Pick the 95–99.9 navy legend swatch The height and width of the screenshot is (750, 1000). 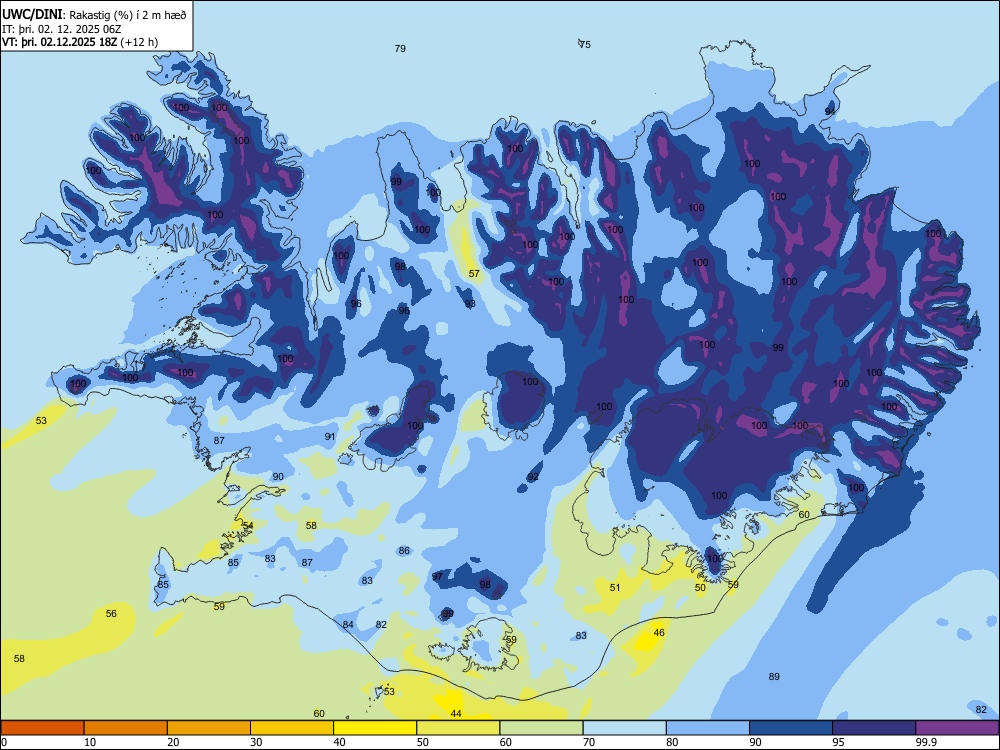pos(874,728)
